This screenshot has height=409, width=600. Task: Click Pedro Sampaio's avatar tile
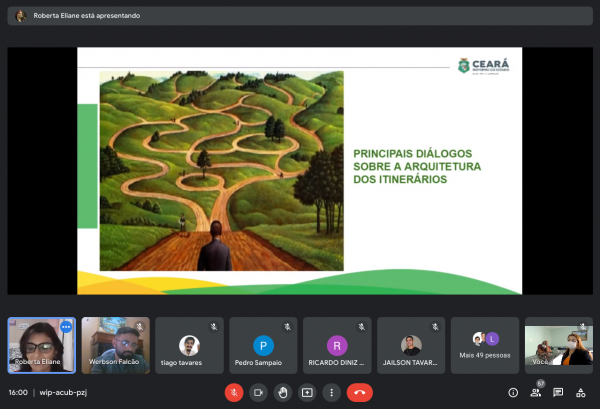(x=263, y=346)
